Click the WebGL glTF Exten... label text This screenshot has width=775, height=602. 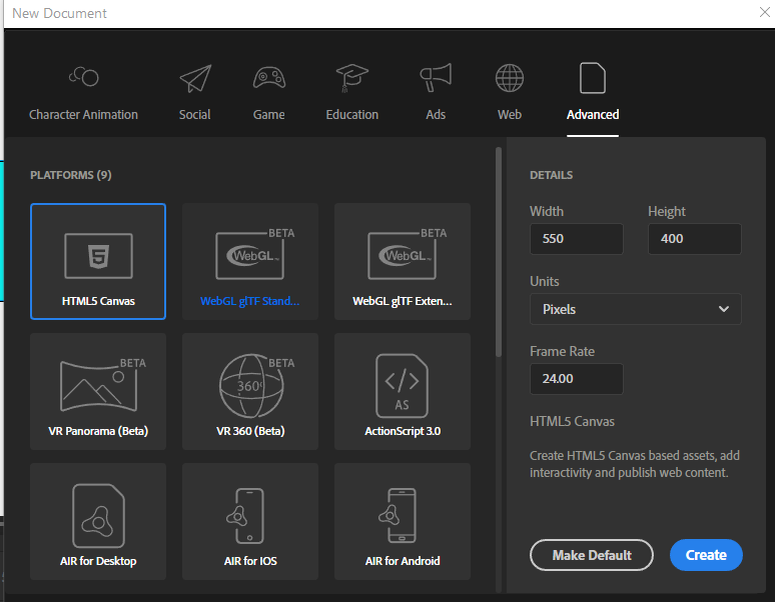tap(402, 301)
